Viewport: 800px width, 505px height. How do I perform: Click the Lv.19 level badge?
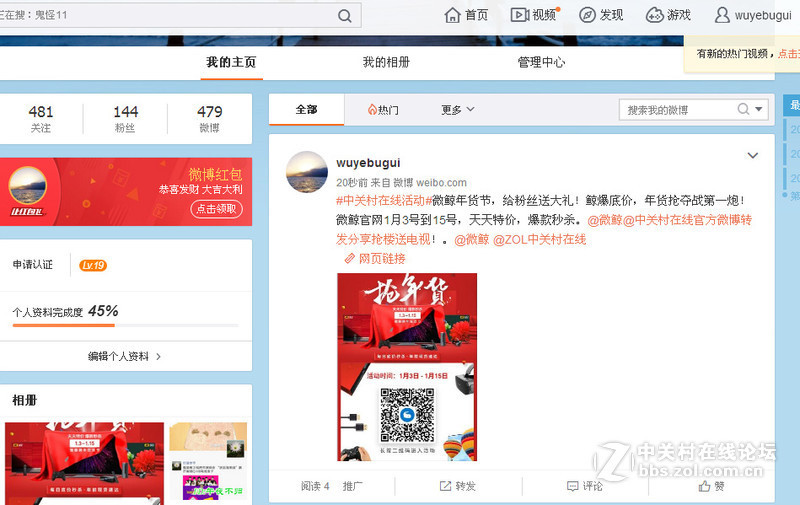pyautogui.click(x=93, y=265)
